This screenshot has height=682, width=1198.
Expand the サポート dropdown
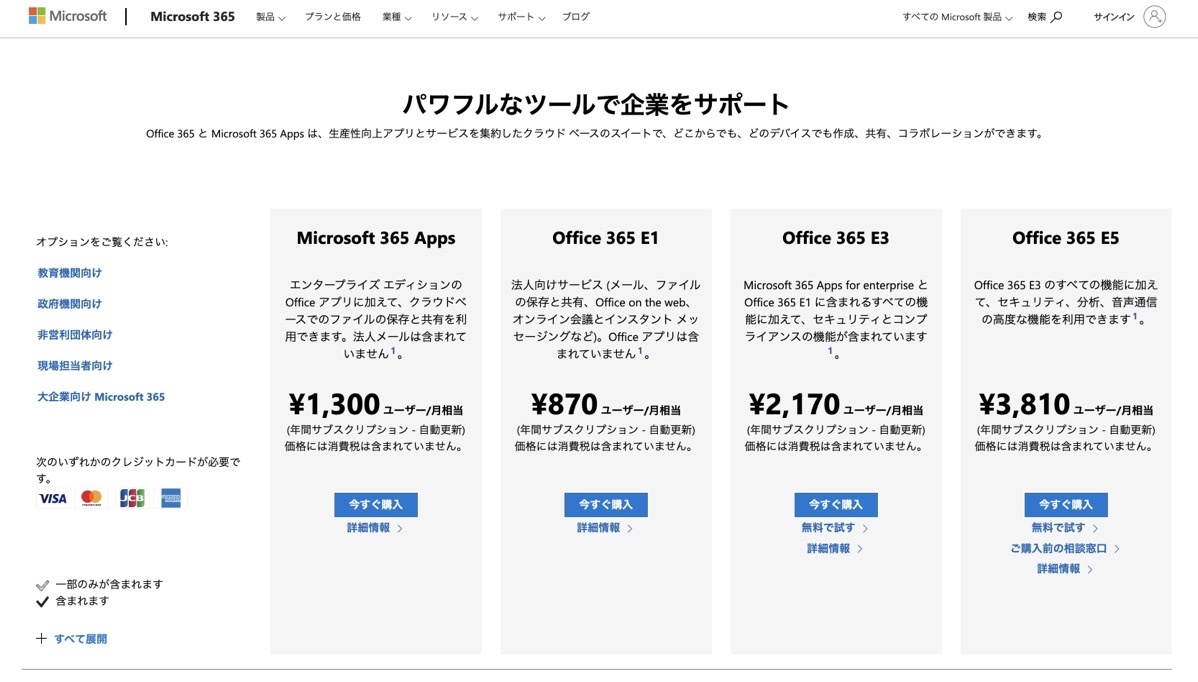click(x=521, y=17)
